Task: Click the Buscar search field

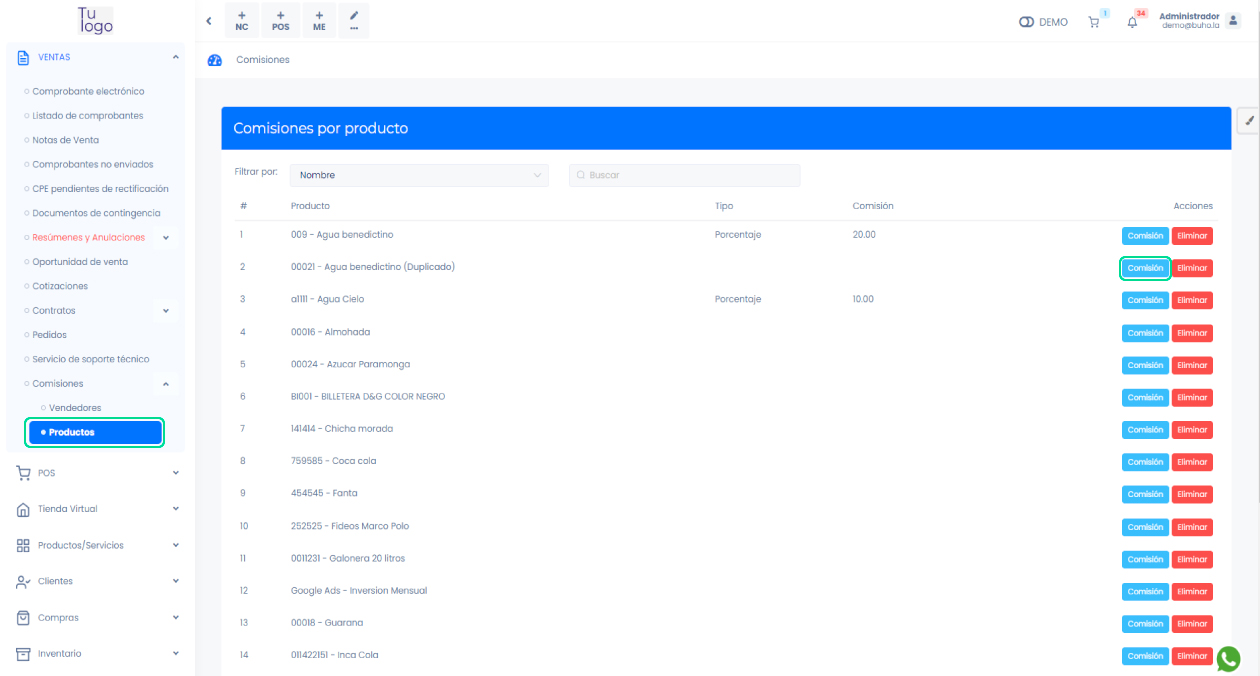Action: click(685, 175)
